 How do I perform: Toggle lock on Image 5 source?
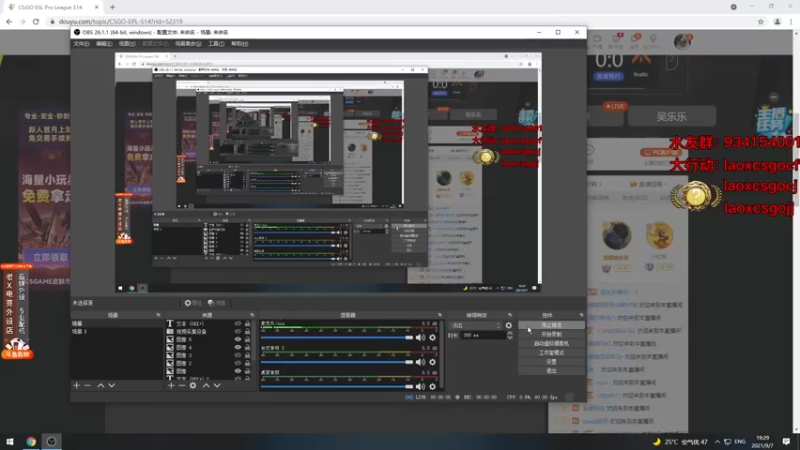(x=247, y=339)
